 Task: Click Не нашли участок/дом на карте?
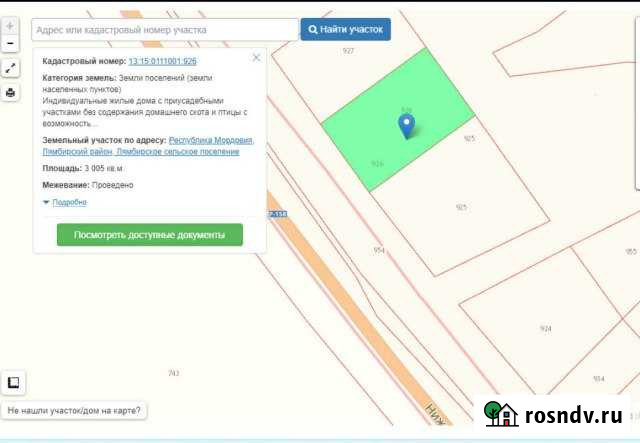click(74, 410)
